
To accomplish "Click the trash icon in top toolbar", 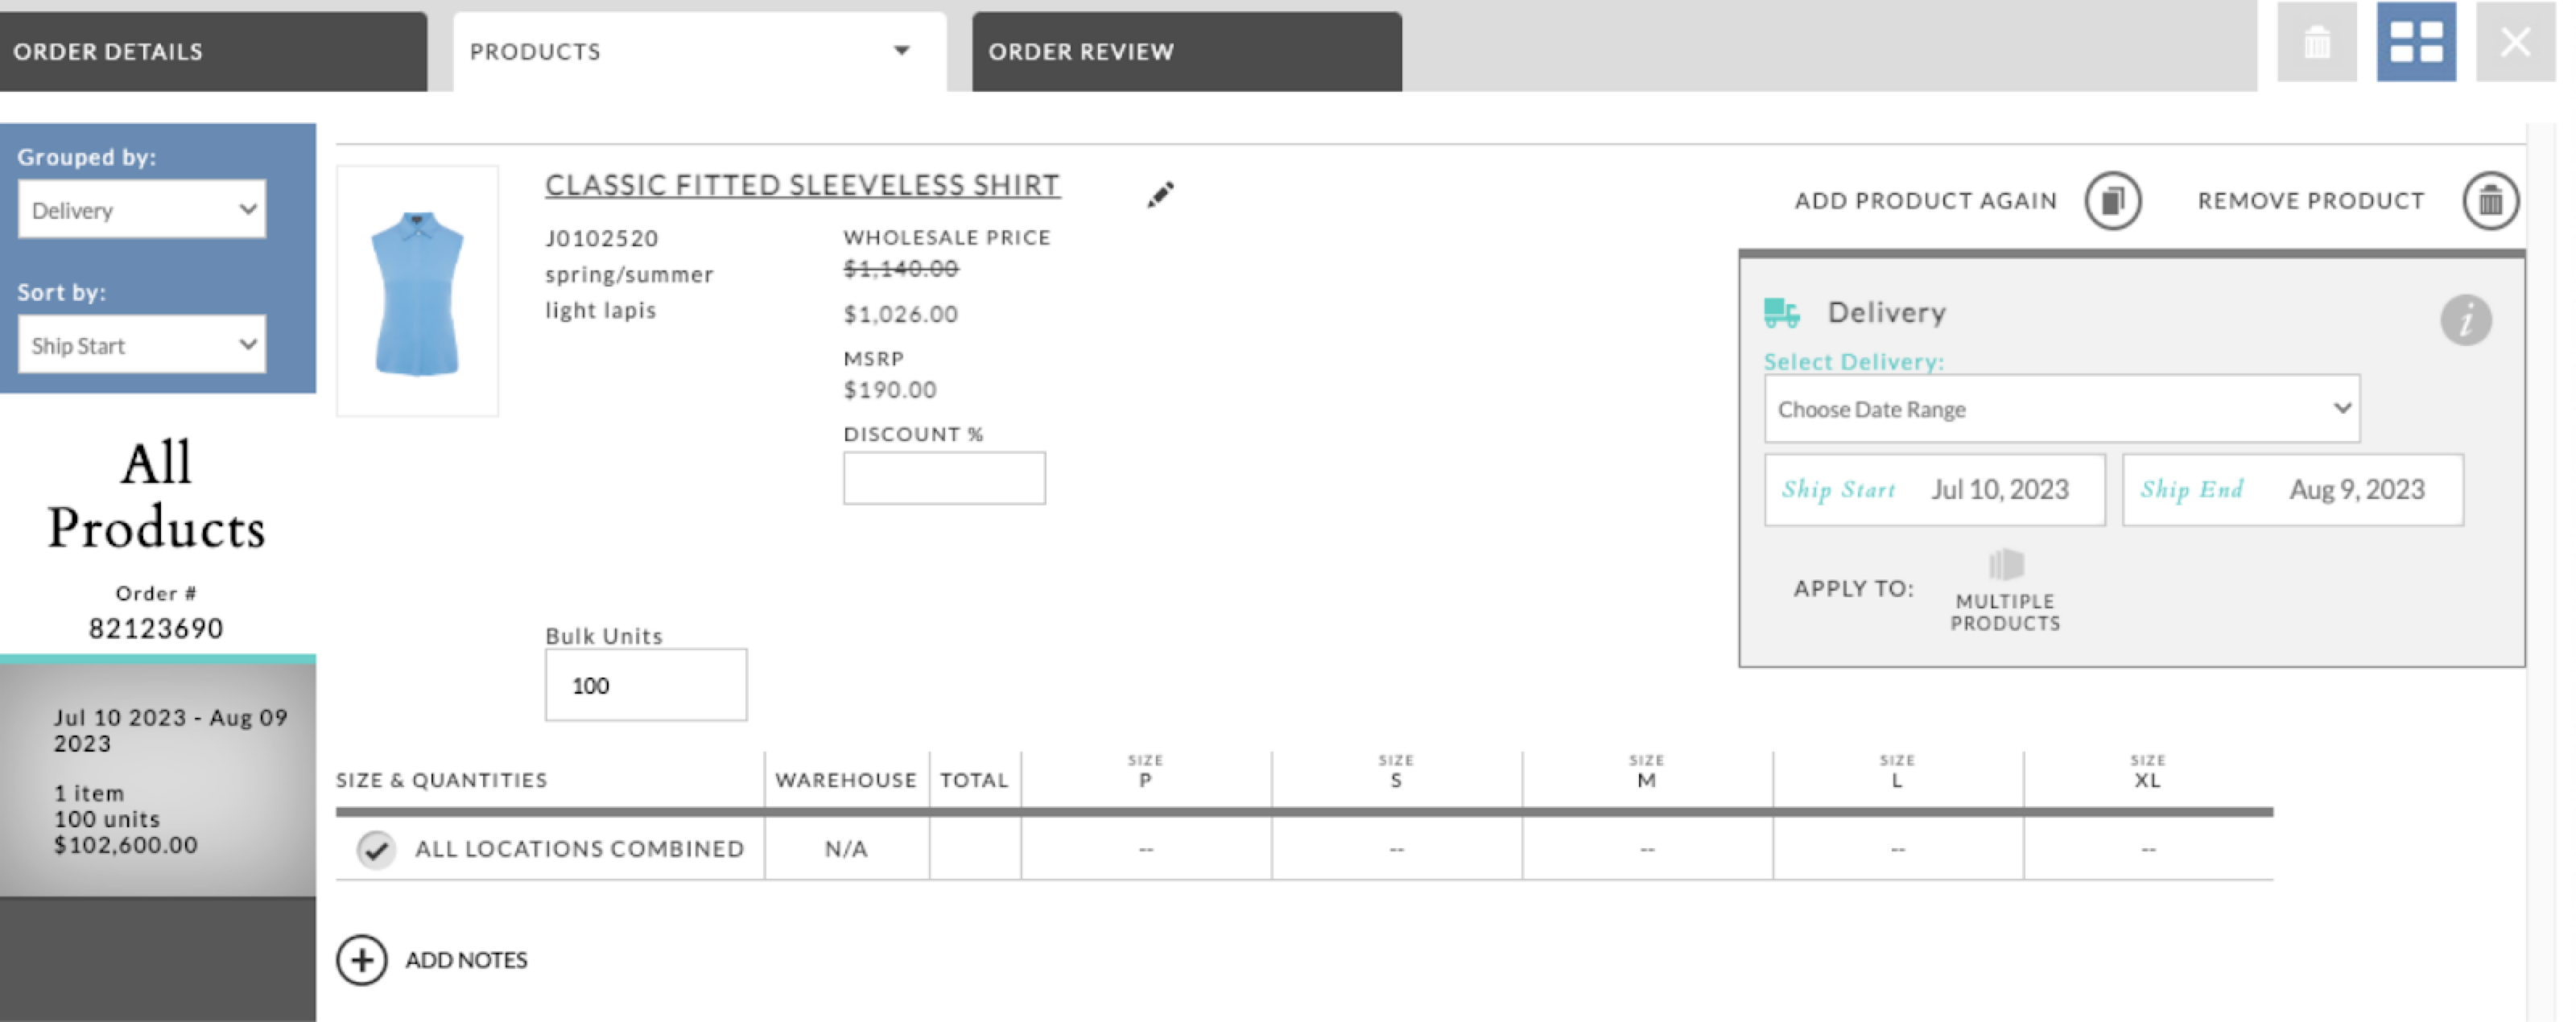I will click(2316, 42).
